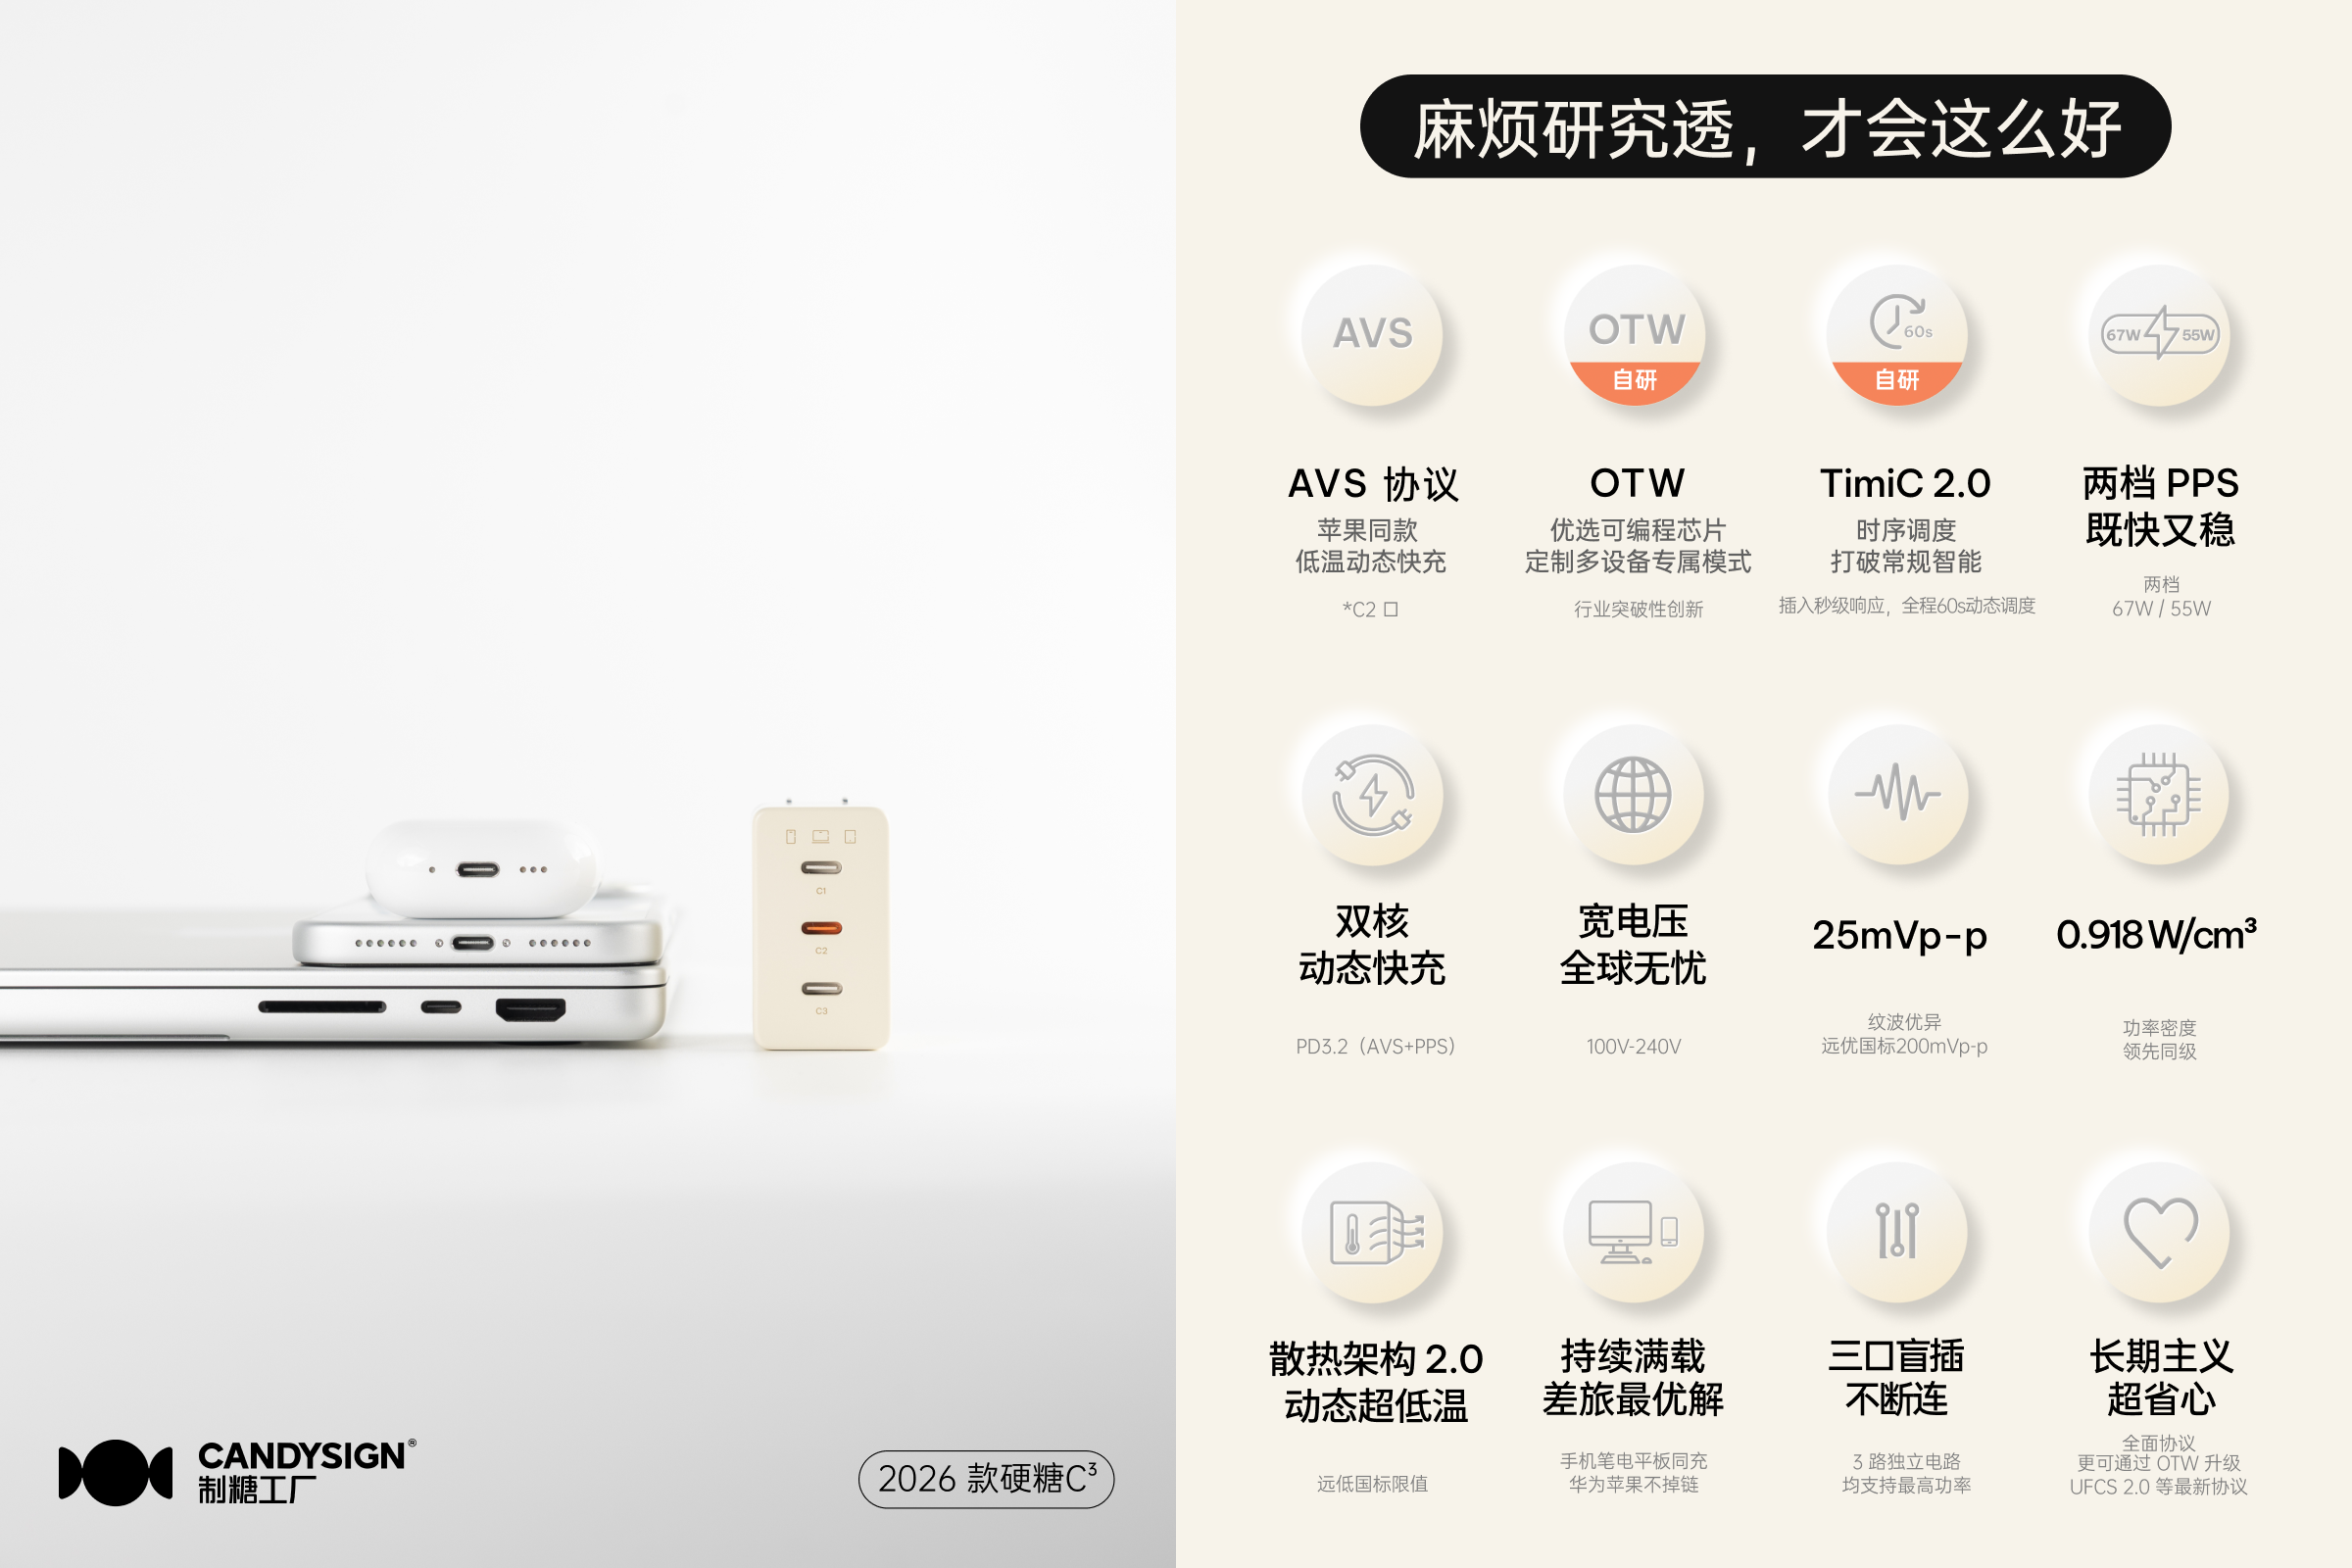Click the thermometer heat dissipation icon

click(x=1372, y=1233)
